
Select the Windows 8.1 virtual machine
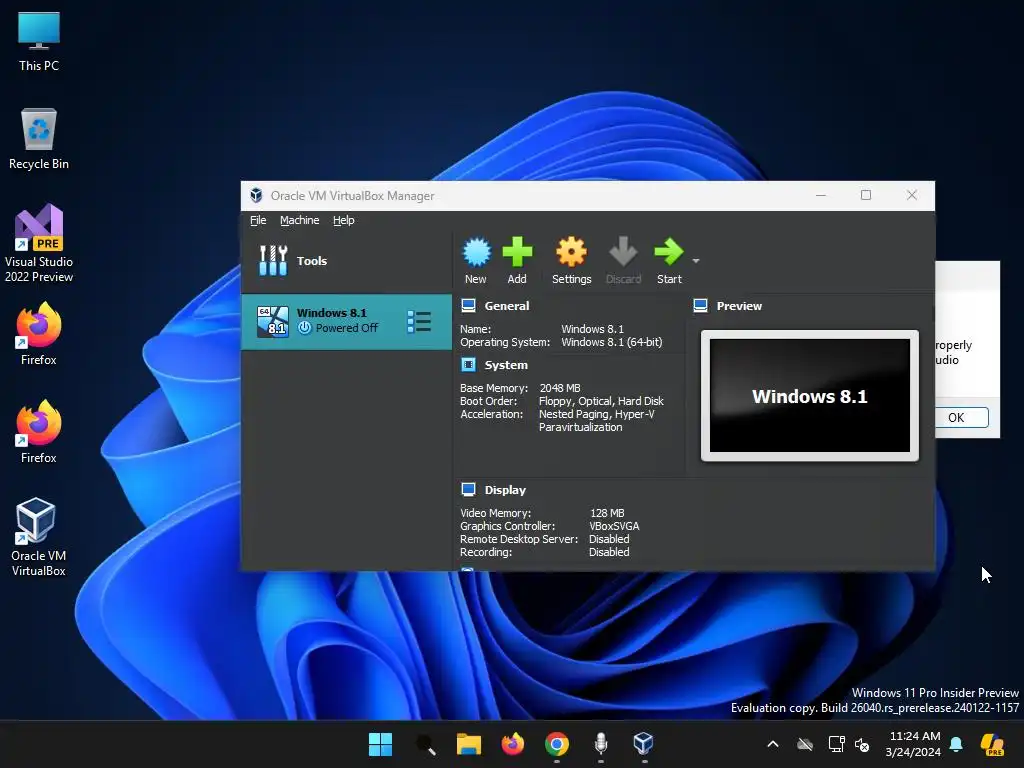pos(347,321)
